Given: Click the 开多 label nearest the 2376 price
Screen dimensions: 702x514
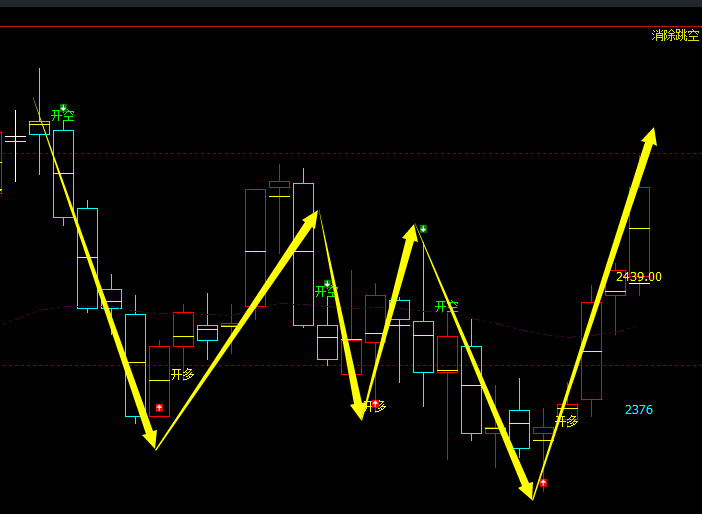Looking at the screenshot, I should [567, 421].
